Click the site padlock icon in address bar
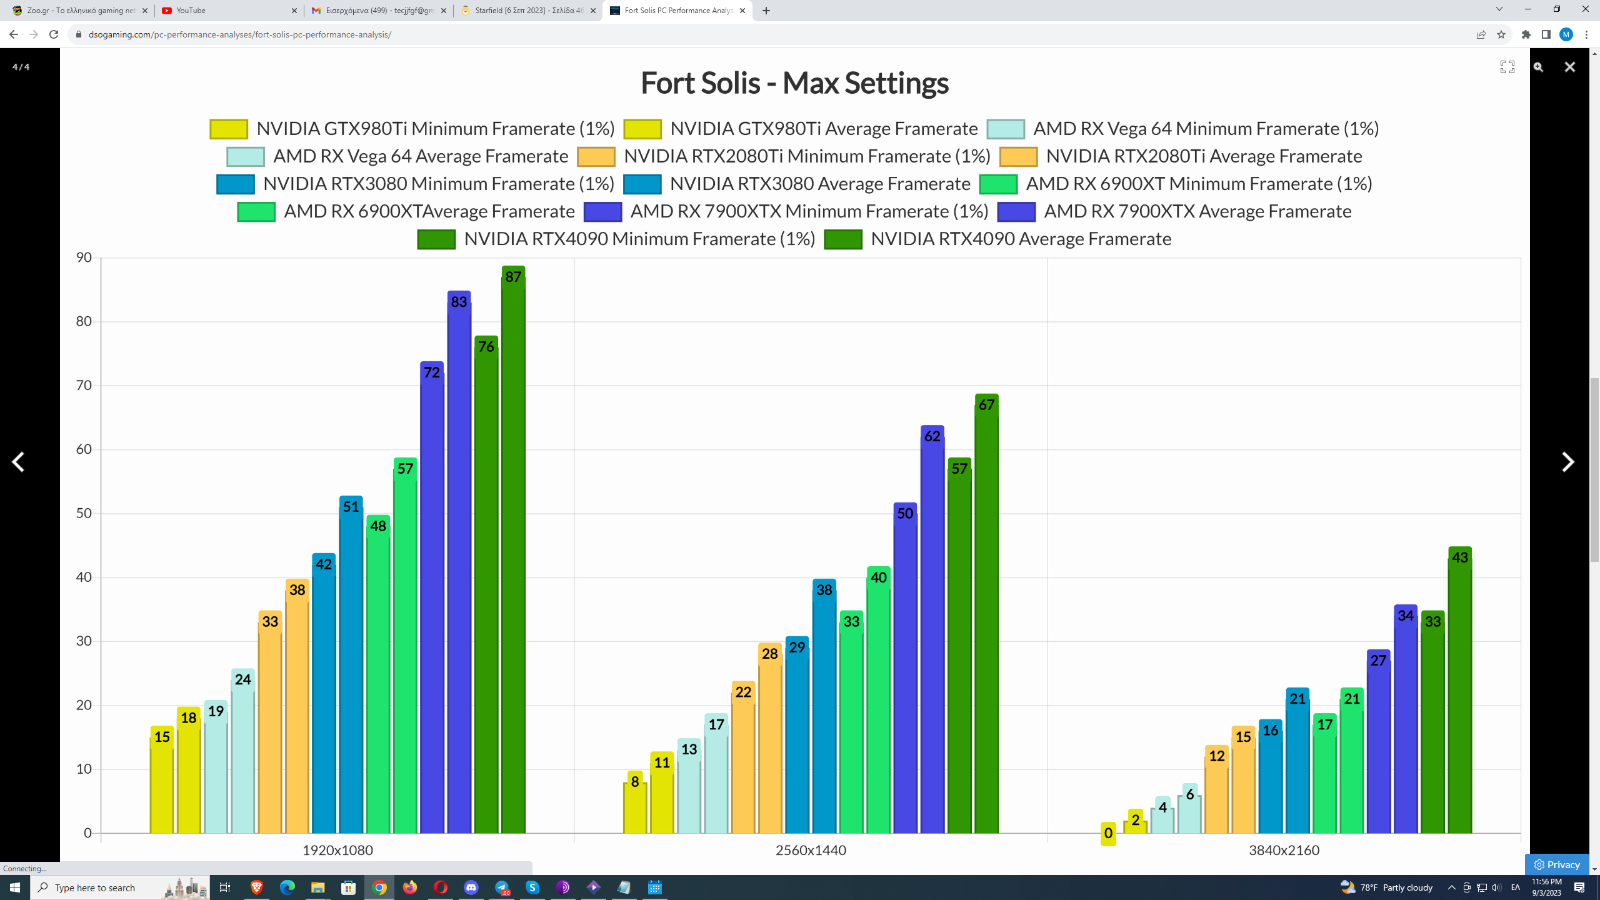 [78, 34]
